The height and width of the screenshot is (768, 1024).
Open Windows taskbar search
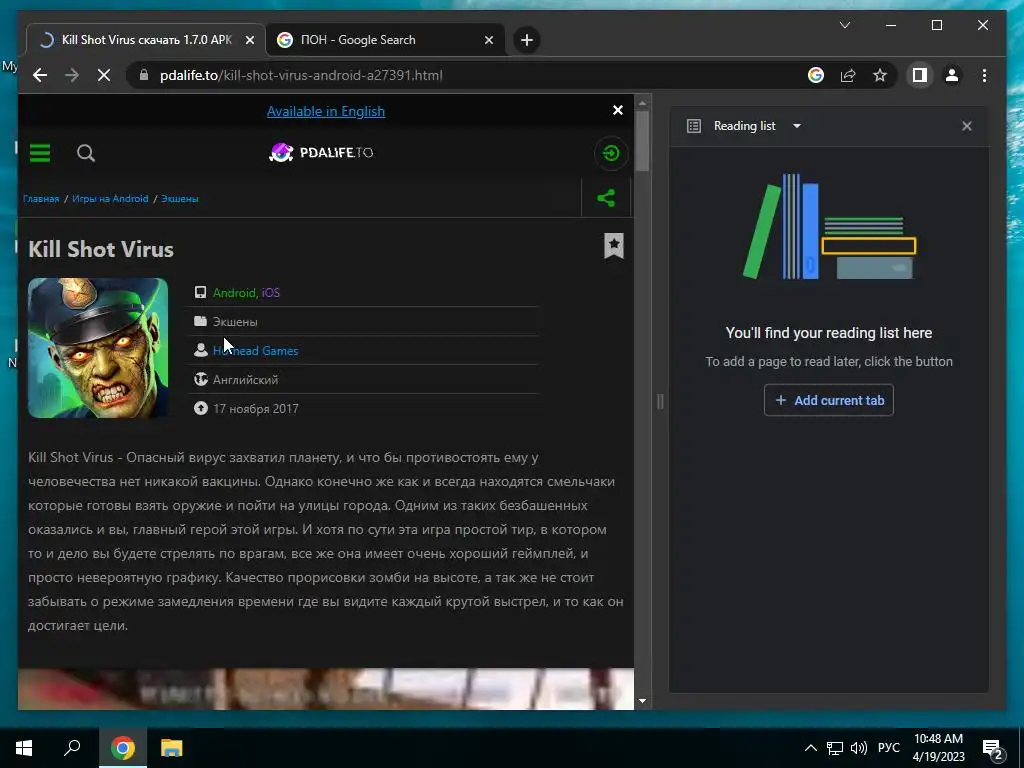pos(72,748)
